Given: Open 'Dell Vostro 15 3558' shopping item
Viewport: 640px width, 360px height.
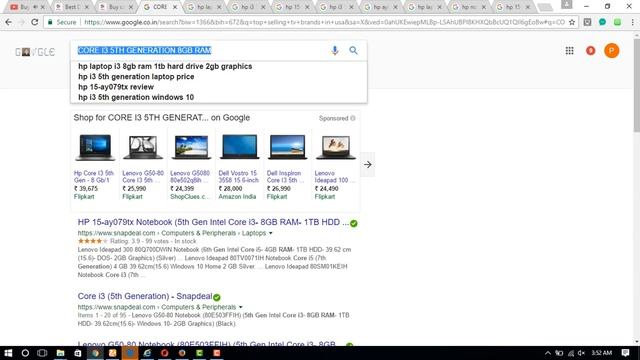Looking at the screenshot, I should [x=238, y=176].
